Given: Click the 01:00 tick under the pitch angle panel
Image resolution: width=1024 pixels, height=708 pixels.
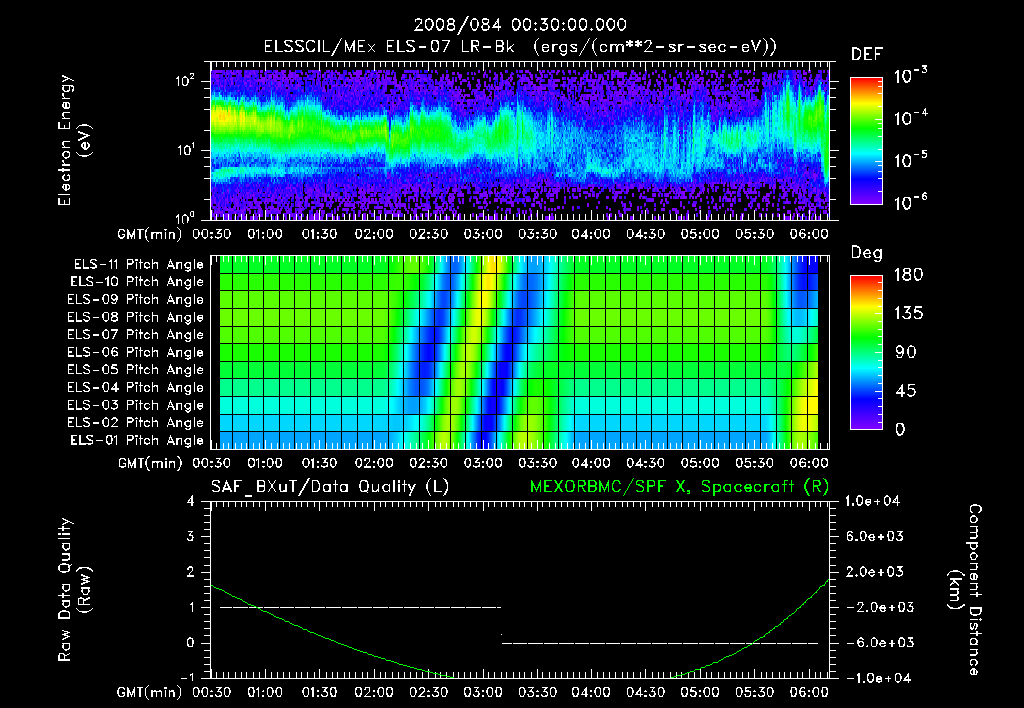Looking at the screenshot, I should tap(264, 463).
